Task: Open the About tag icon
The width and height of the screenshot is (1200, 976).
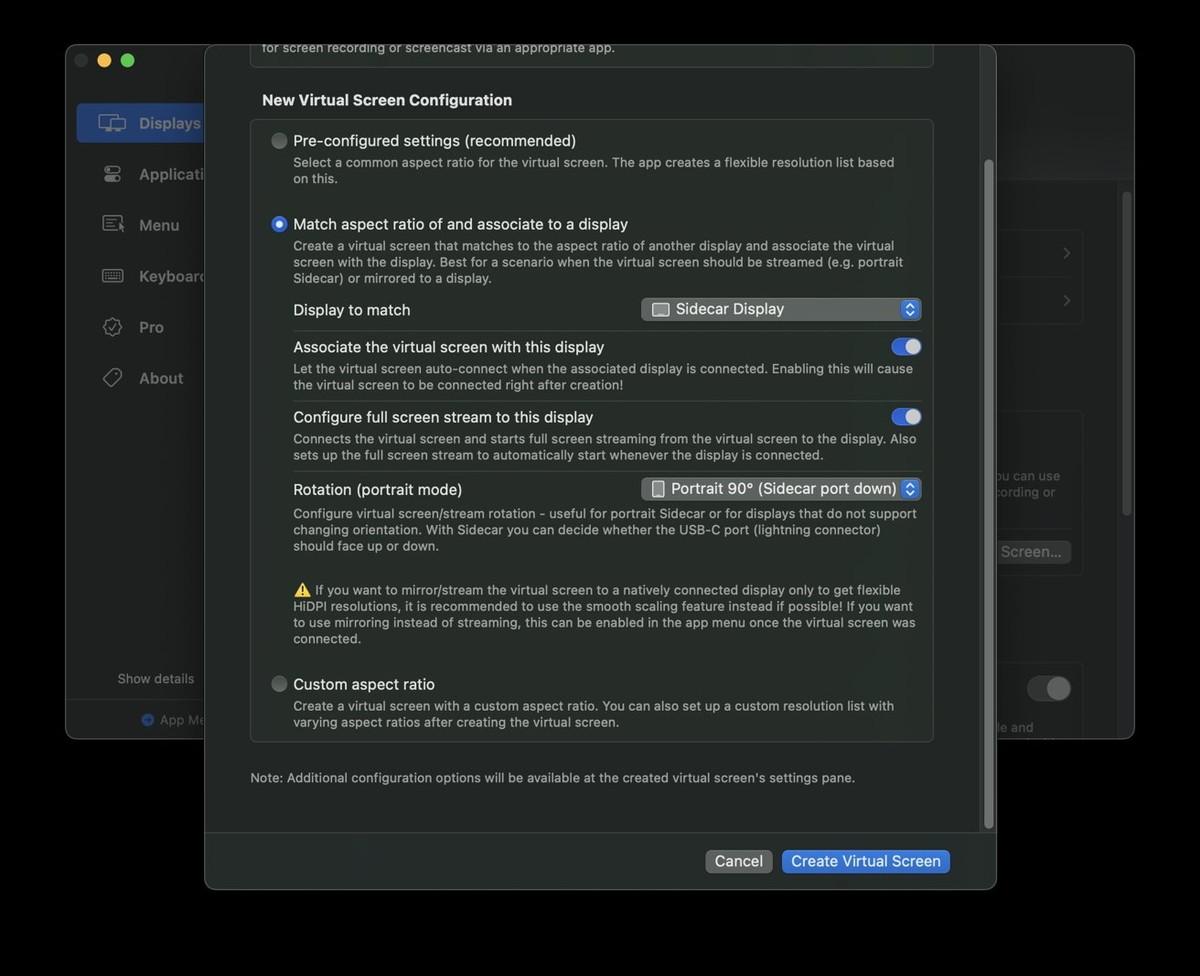Action: pyautogui.click(x=113, y=378)
